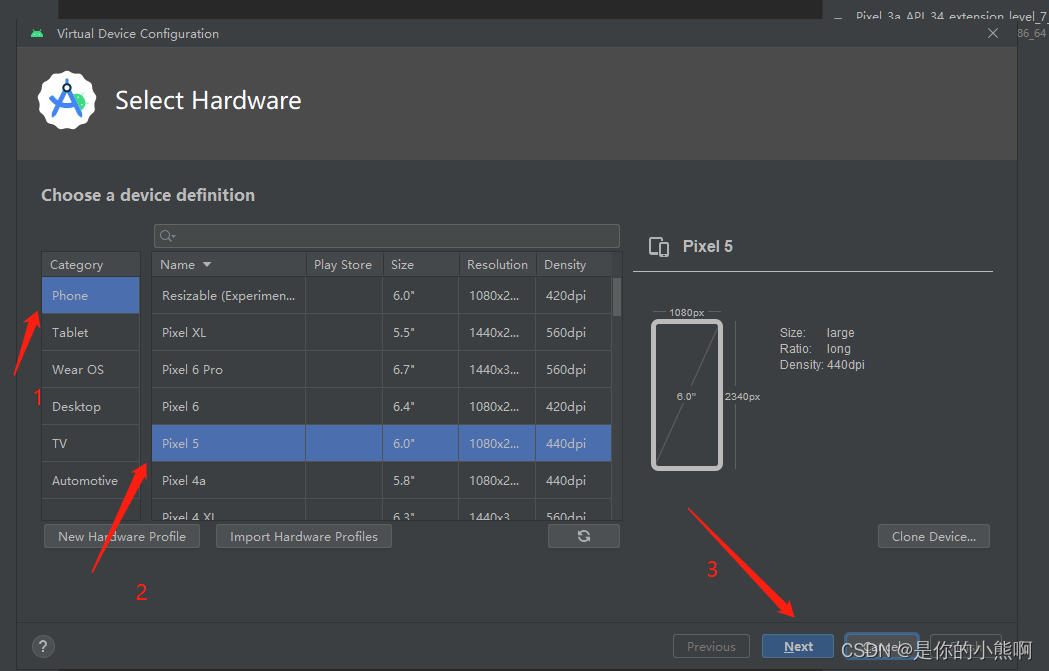1049x671 pixels.
Task: Select the TV category
Action: [x=90, y=444]
